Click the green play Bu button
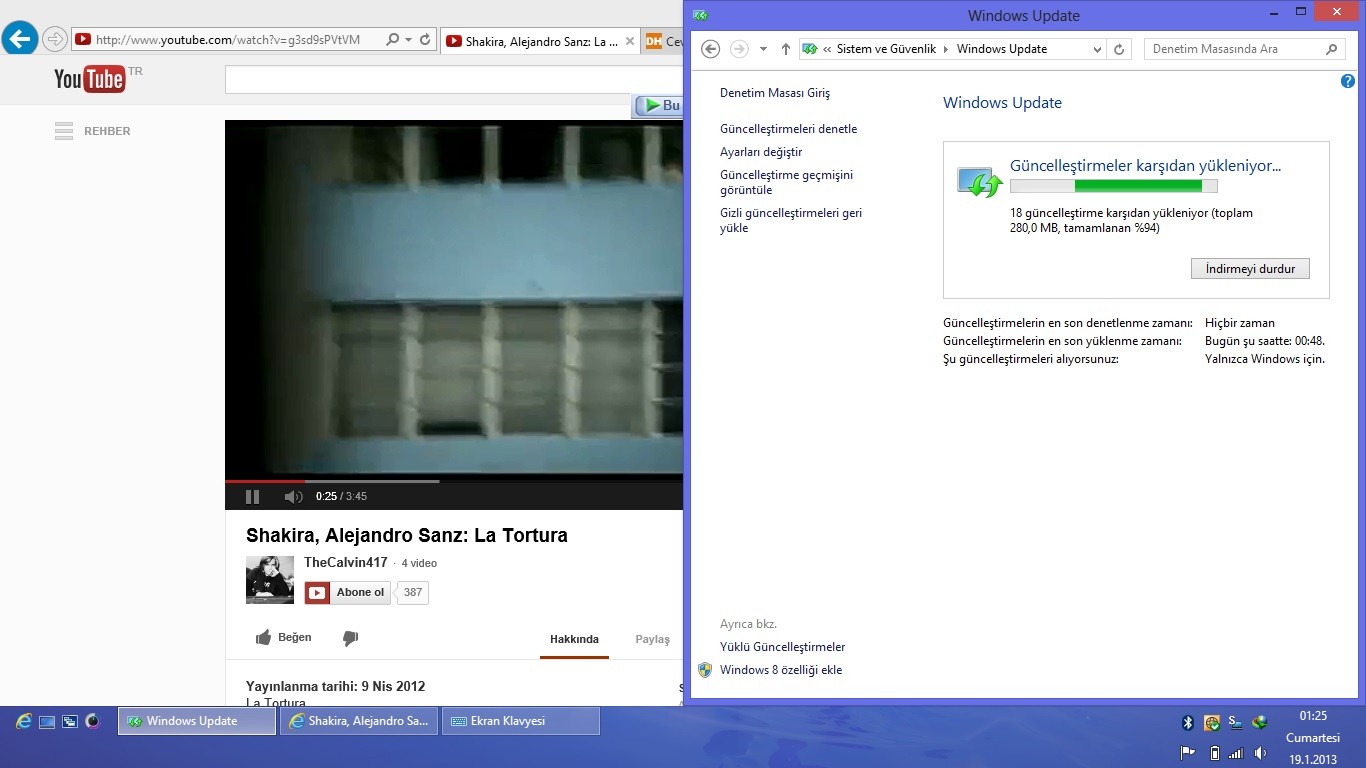This screenshot has width=1366, height=768. (658, 105)
